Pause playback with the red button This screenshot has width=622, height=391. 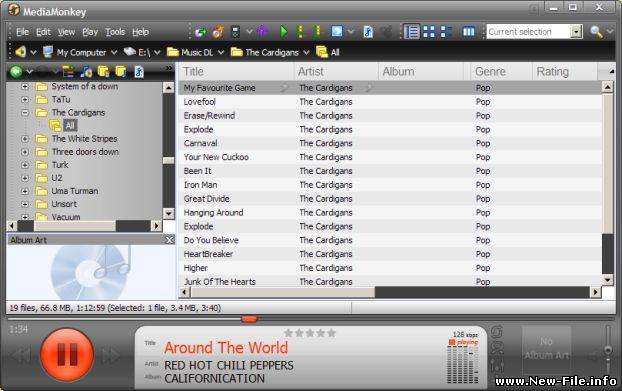coord(67,355)
